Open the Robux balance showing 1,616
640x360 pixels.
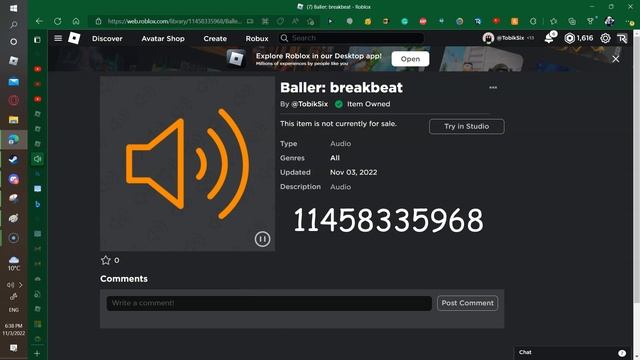tap(579, 38)
